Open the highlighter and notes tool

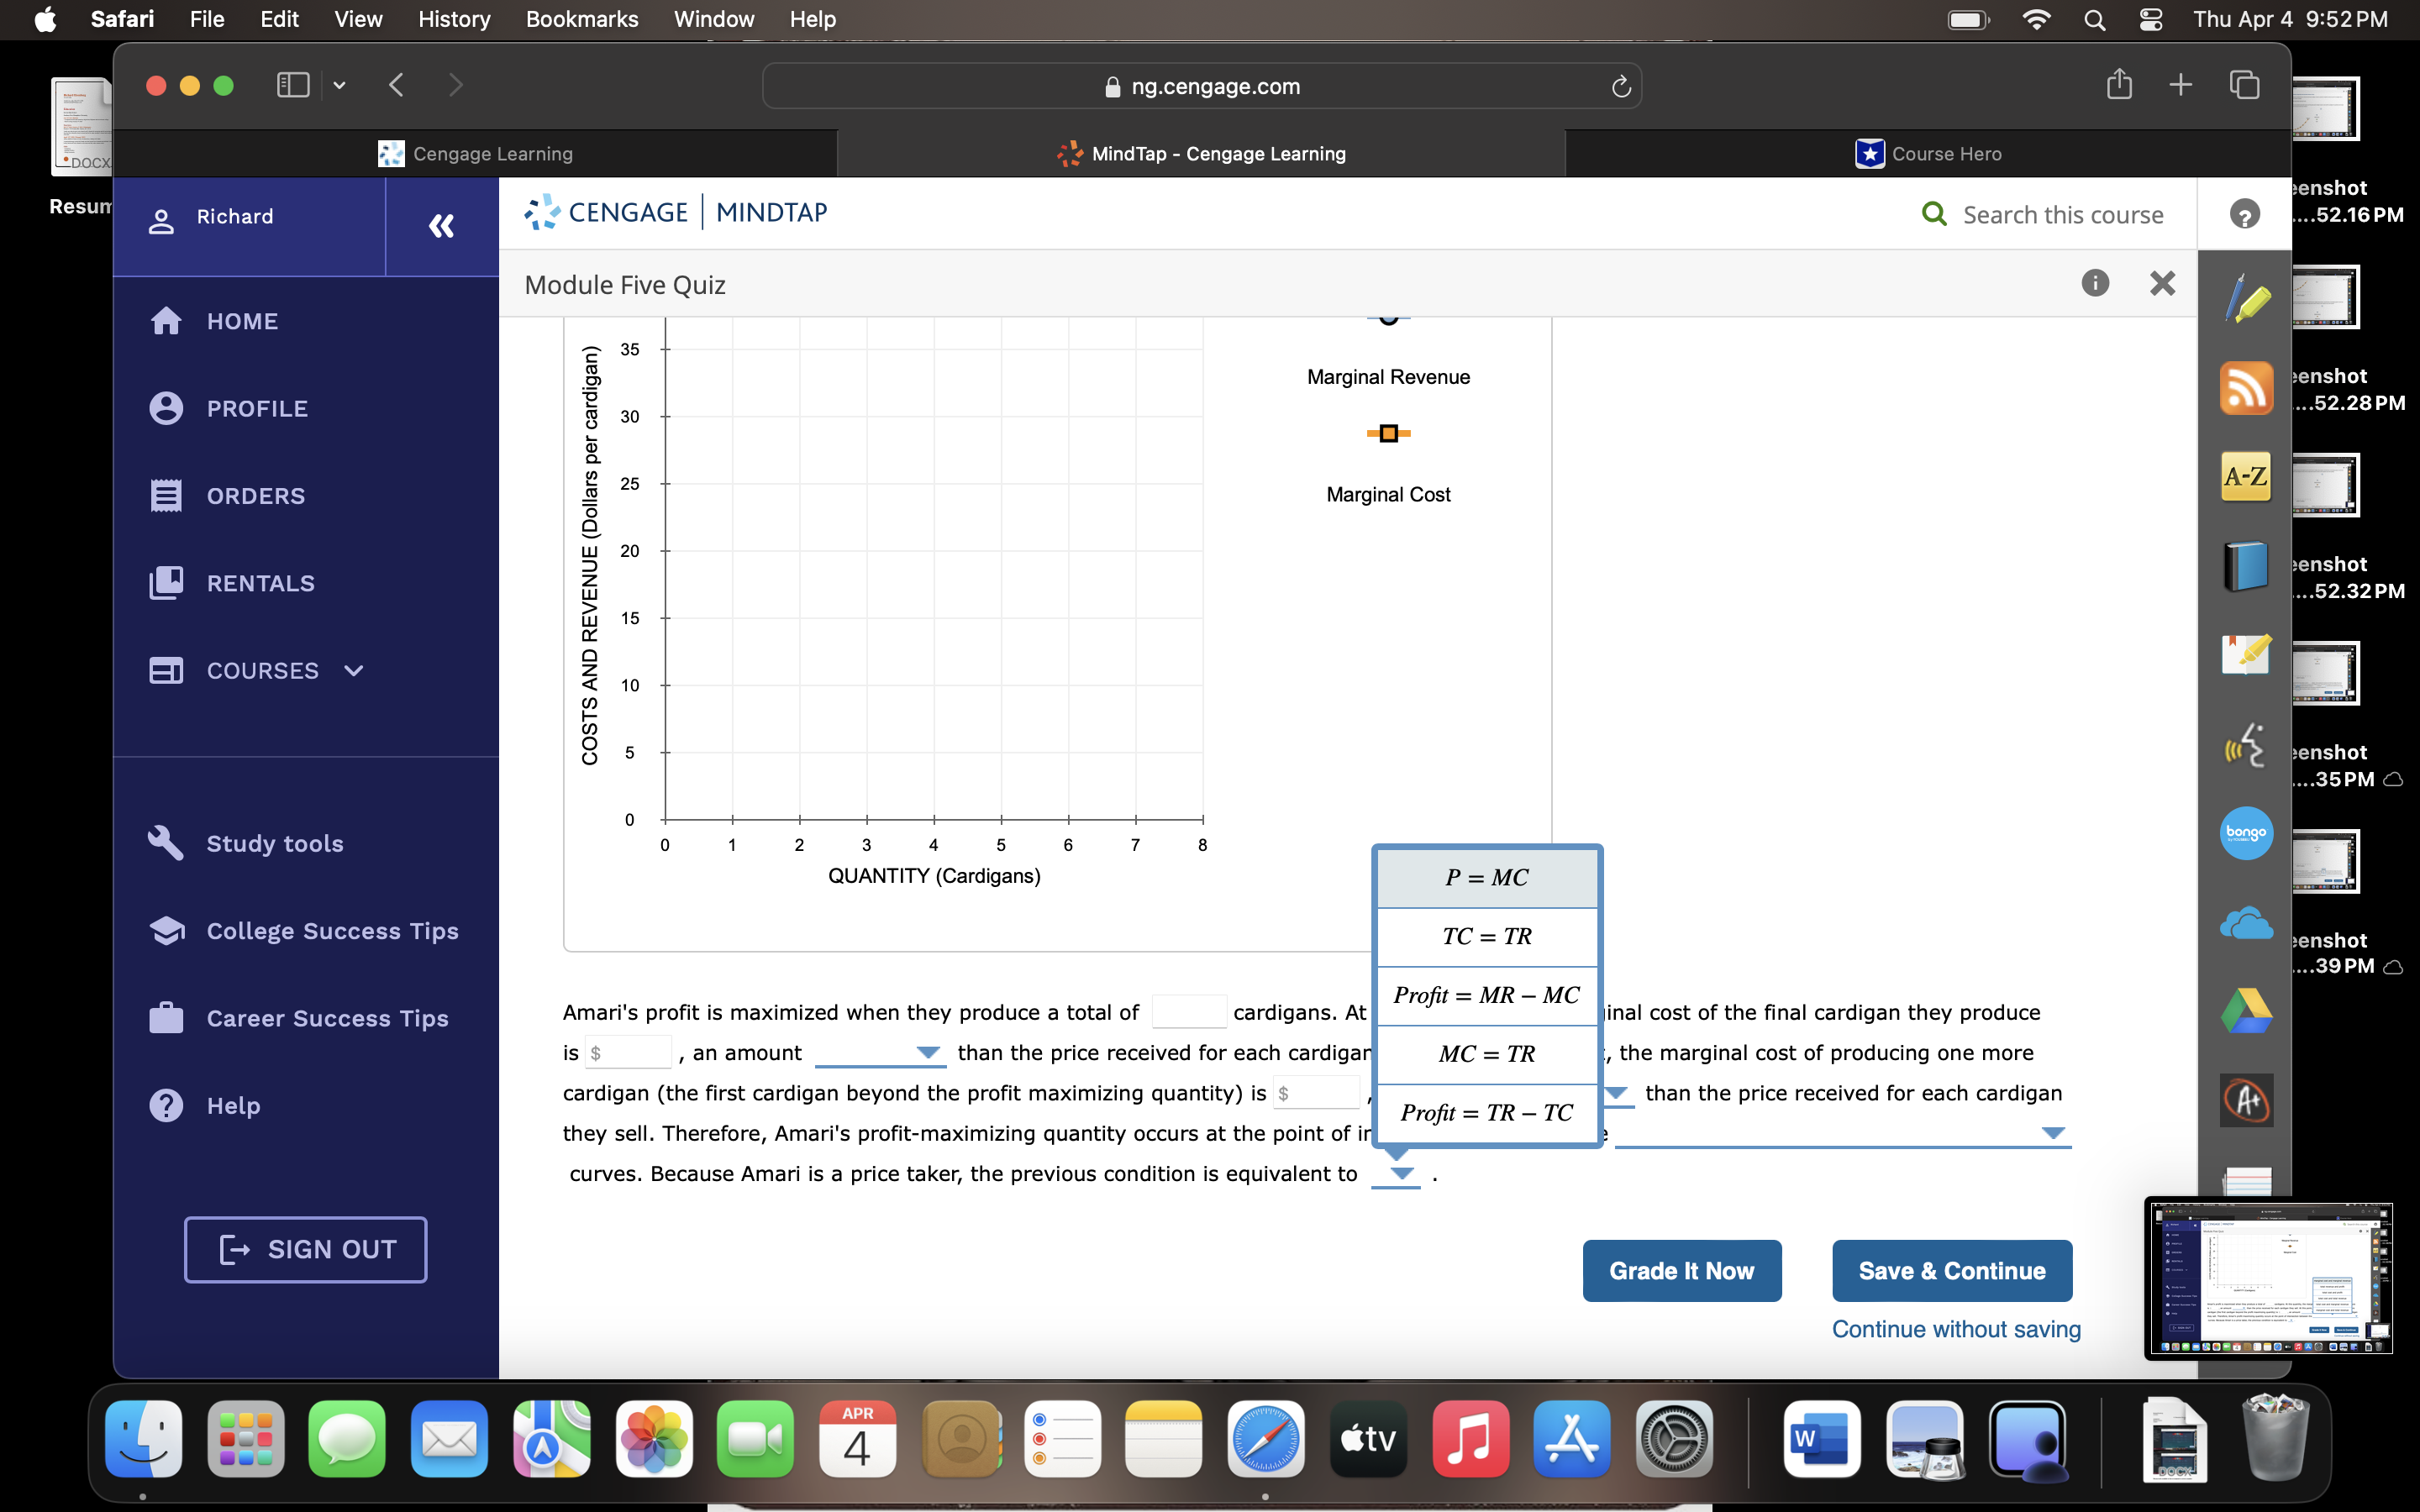point(2246,656)
